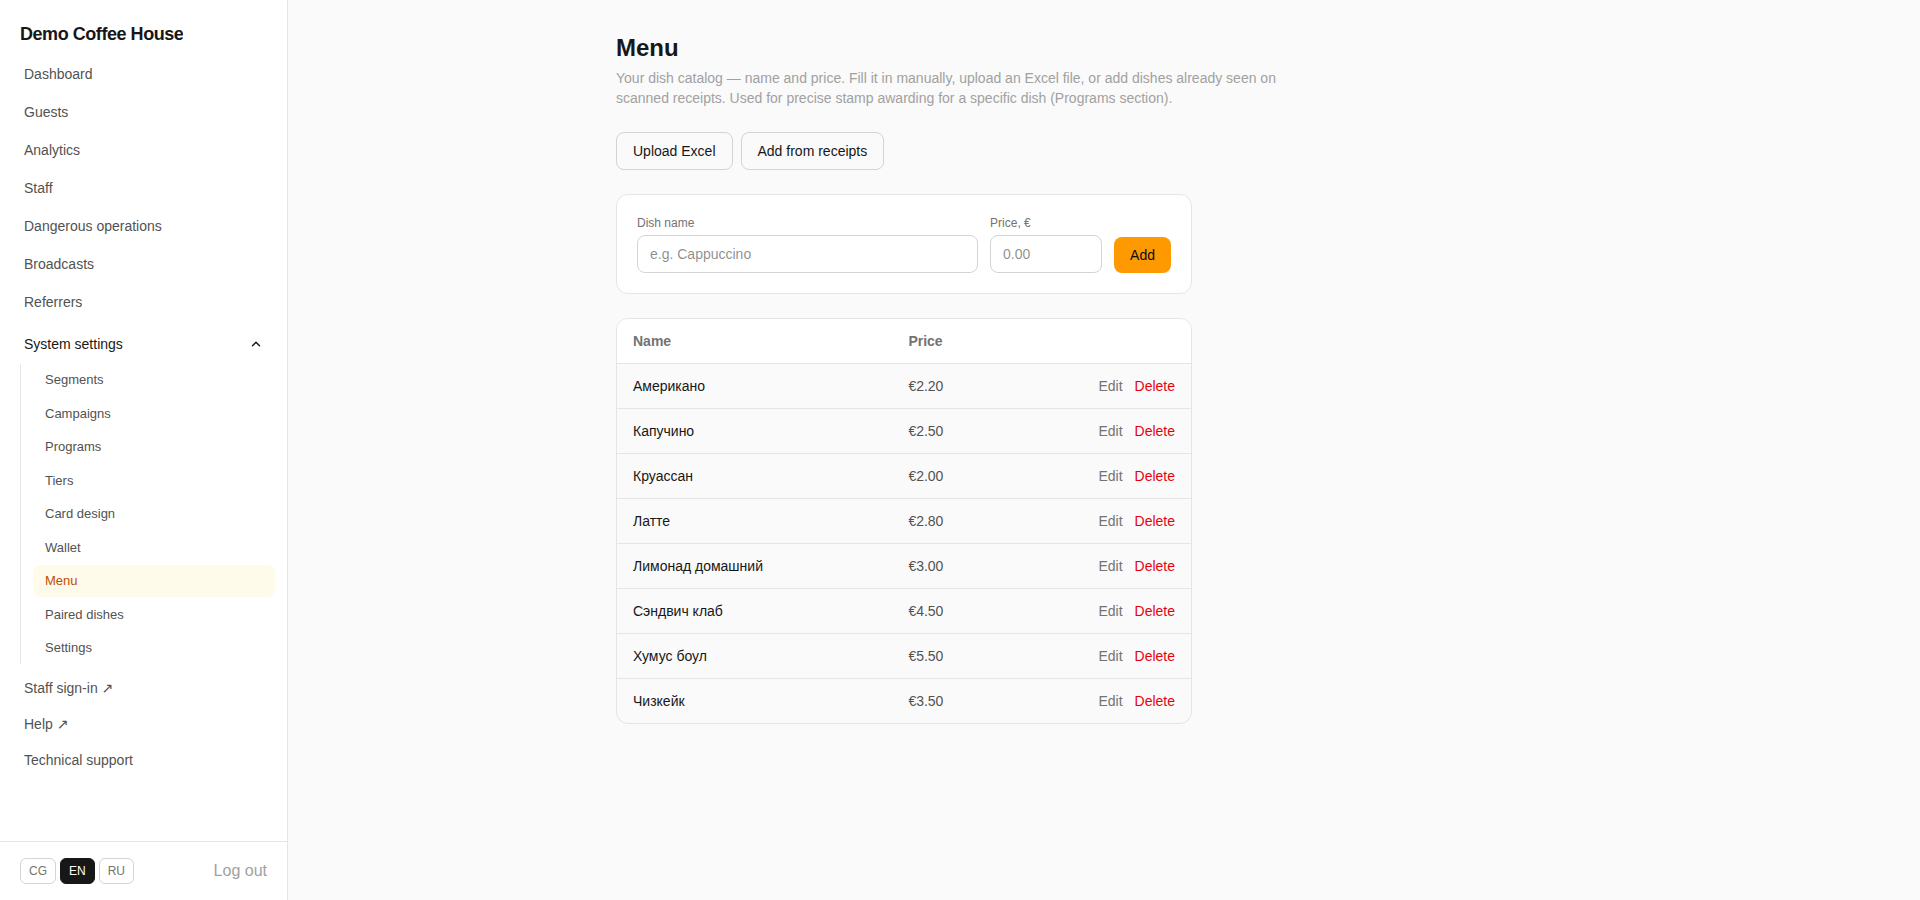
Task: Open Campaigns under System settings
Action: tap(78, 414)
